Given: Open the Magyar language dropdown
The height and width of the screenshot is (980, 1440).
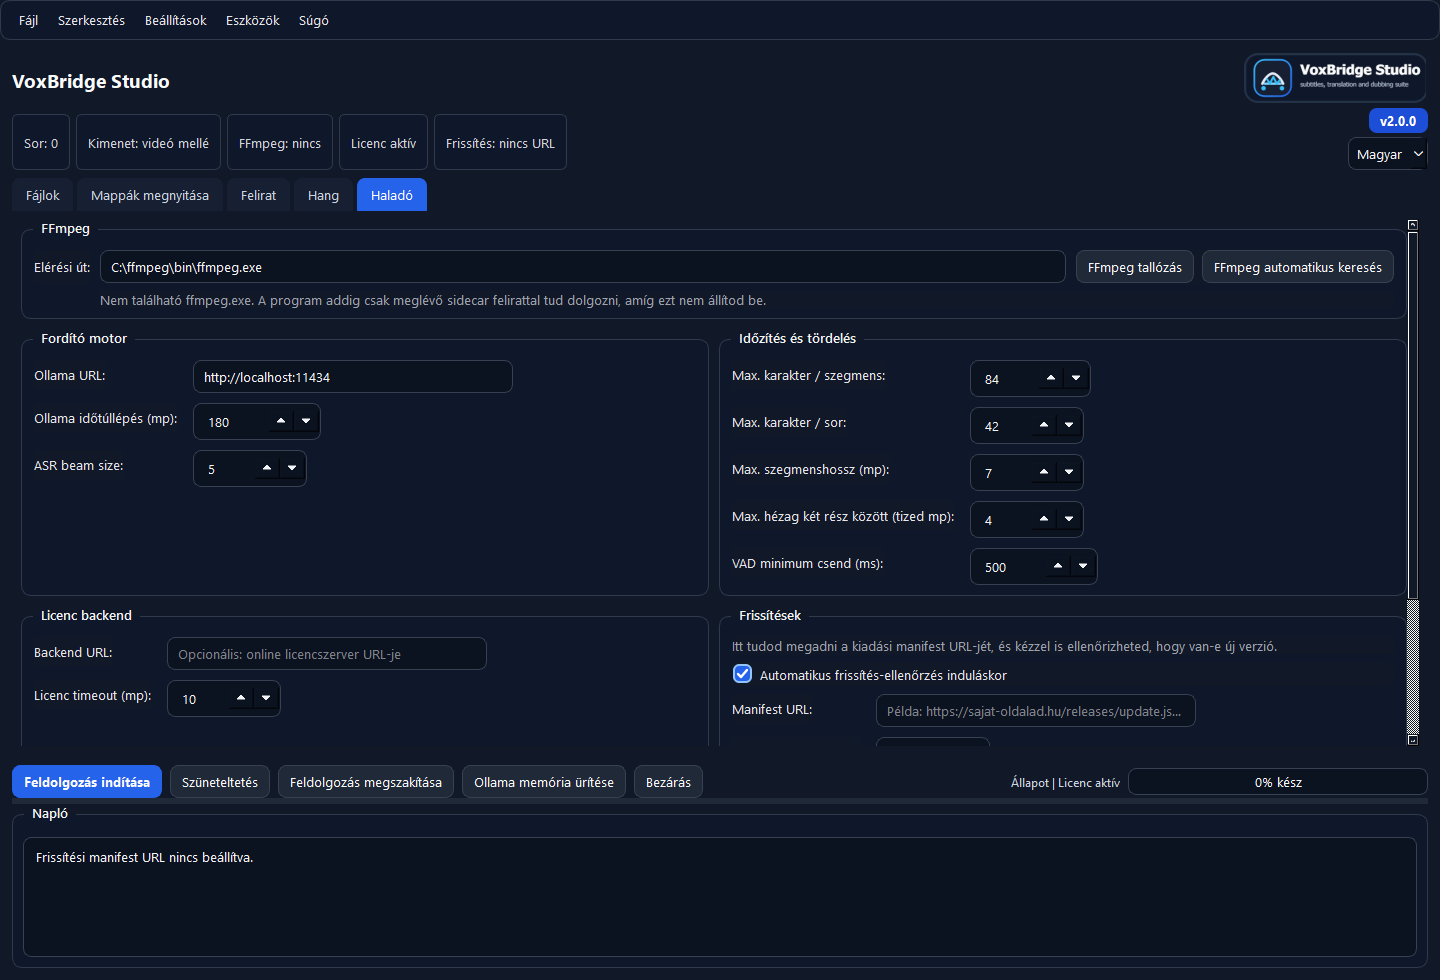Looking at the screenshot, I should click(1387, 154).
